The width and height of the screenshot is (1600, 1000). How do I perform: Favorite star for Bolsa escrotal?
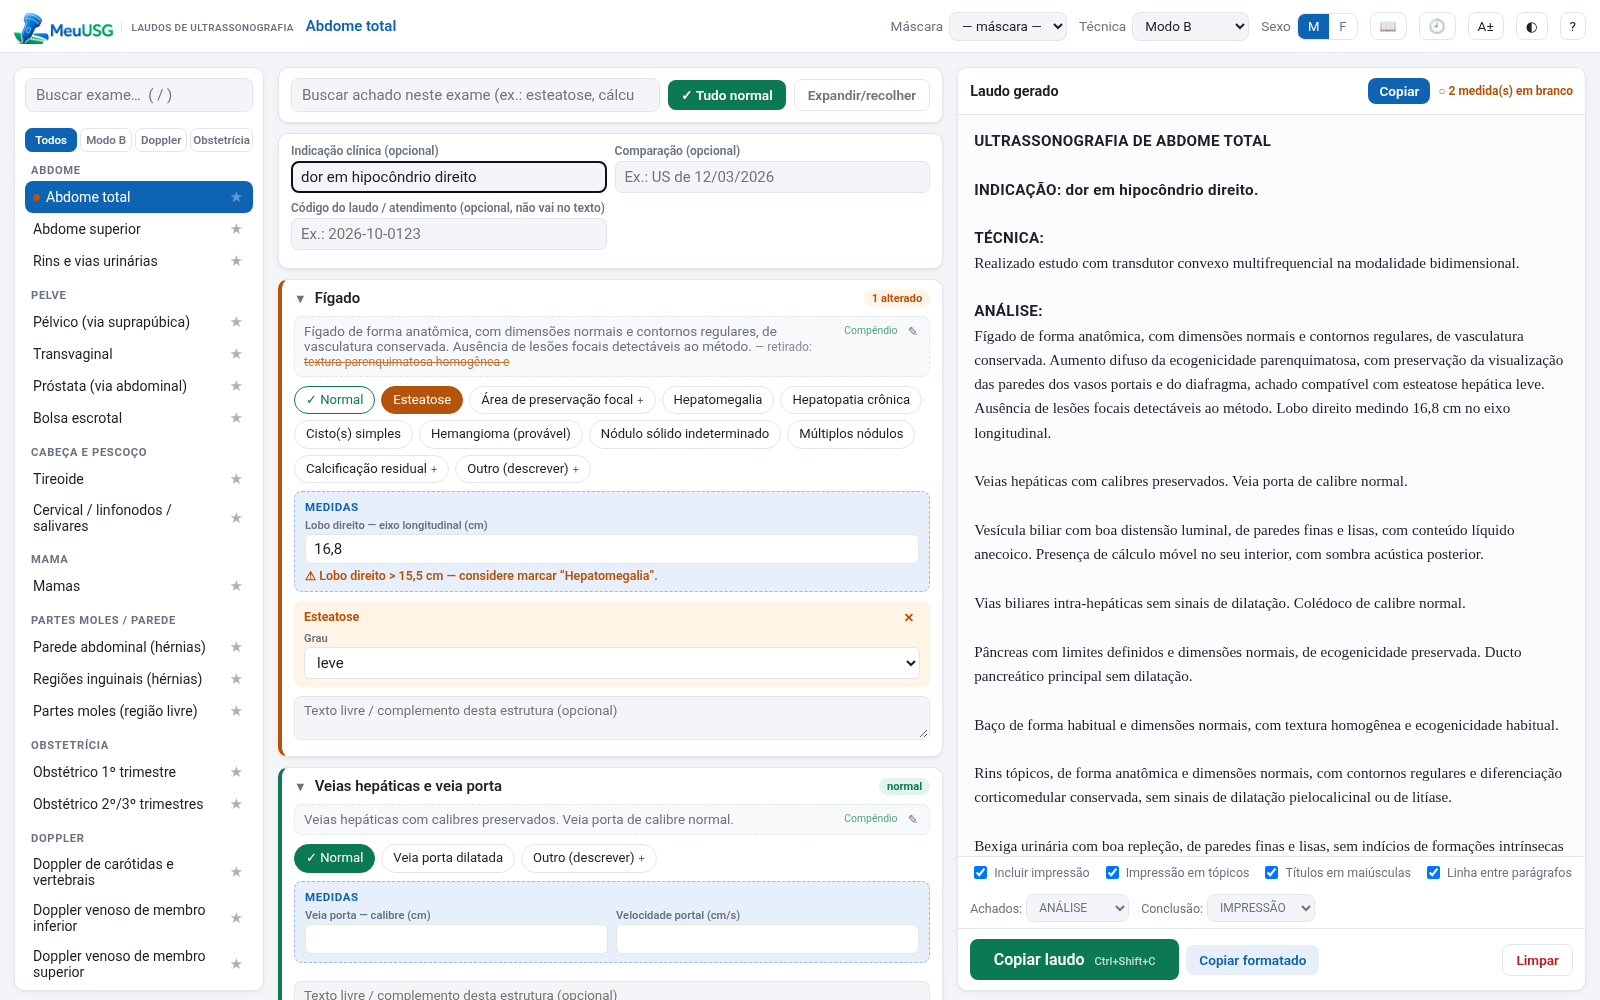[x=236, y=418]
